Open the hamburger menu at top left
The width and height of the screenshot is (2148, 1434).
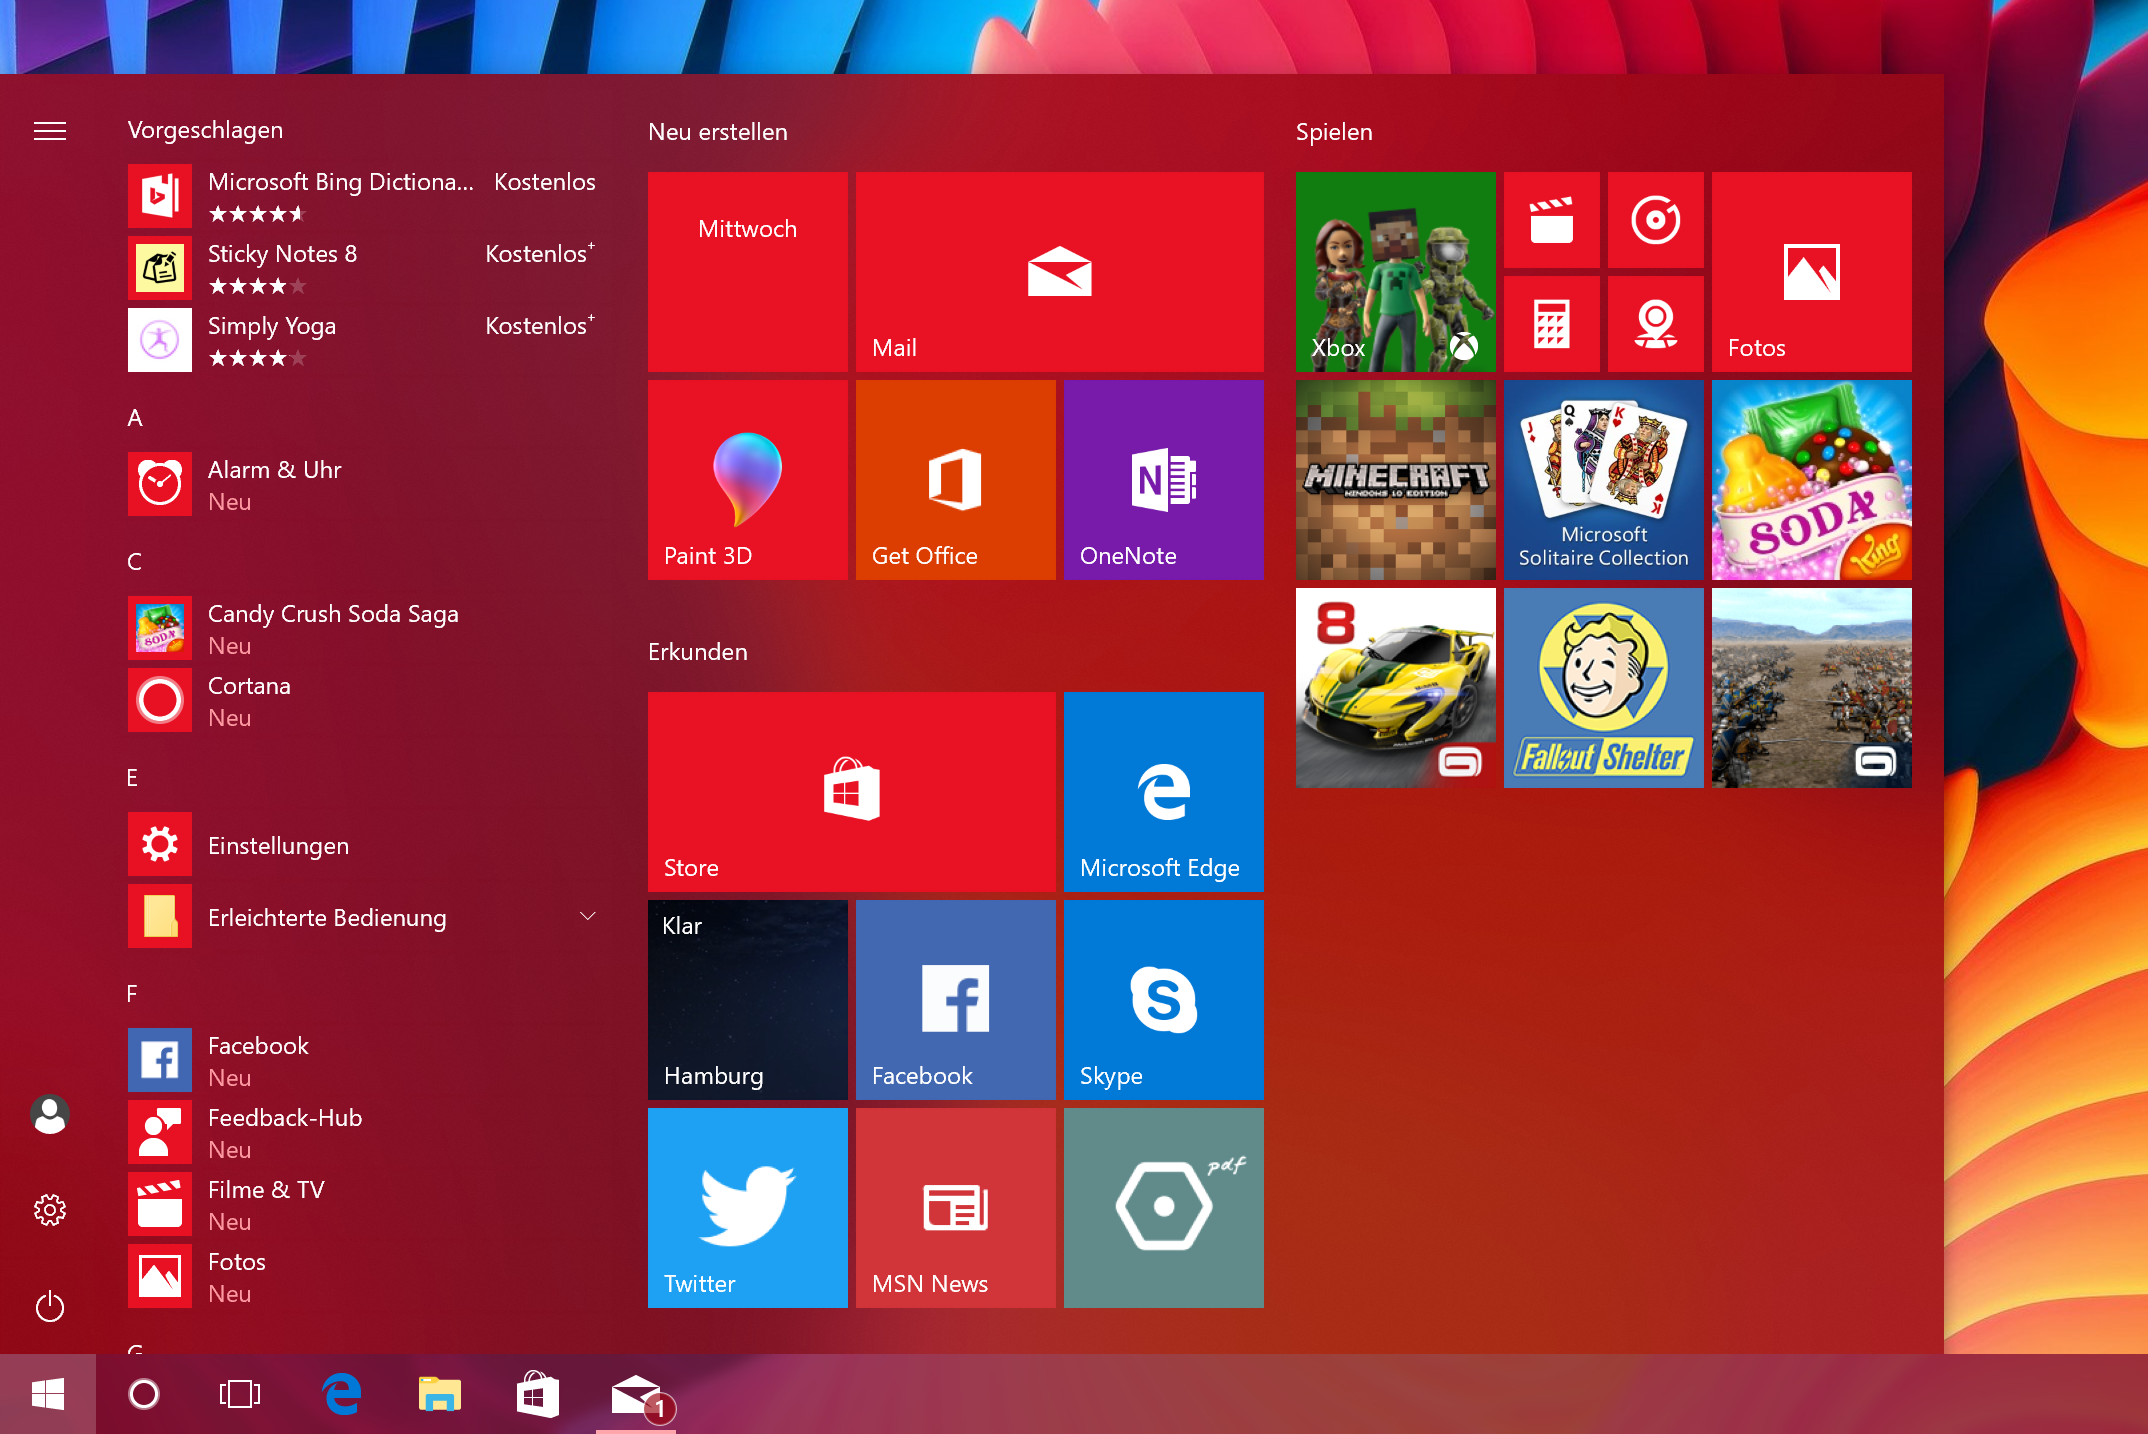coord(50,131)
